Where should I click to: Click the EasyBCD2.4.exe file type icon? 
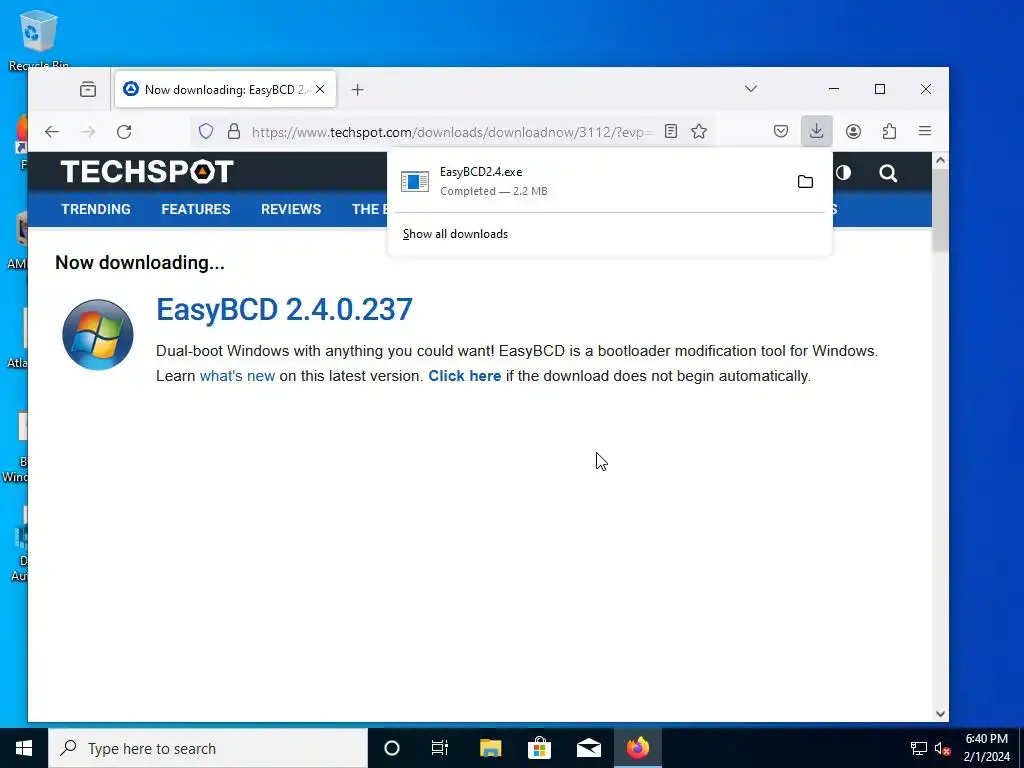pos(415,182)
